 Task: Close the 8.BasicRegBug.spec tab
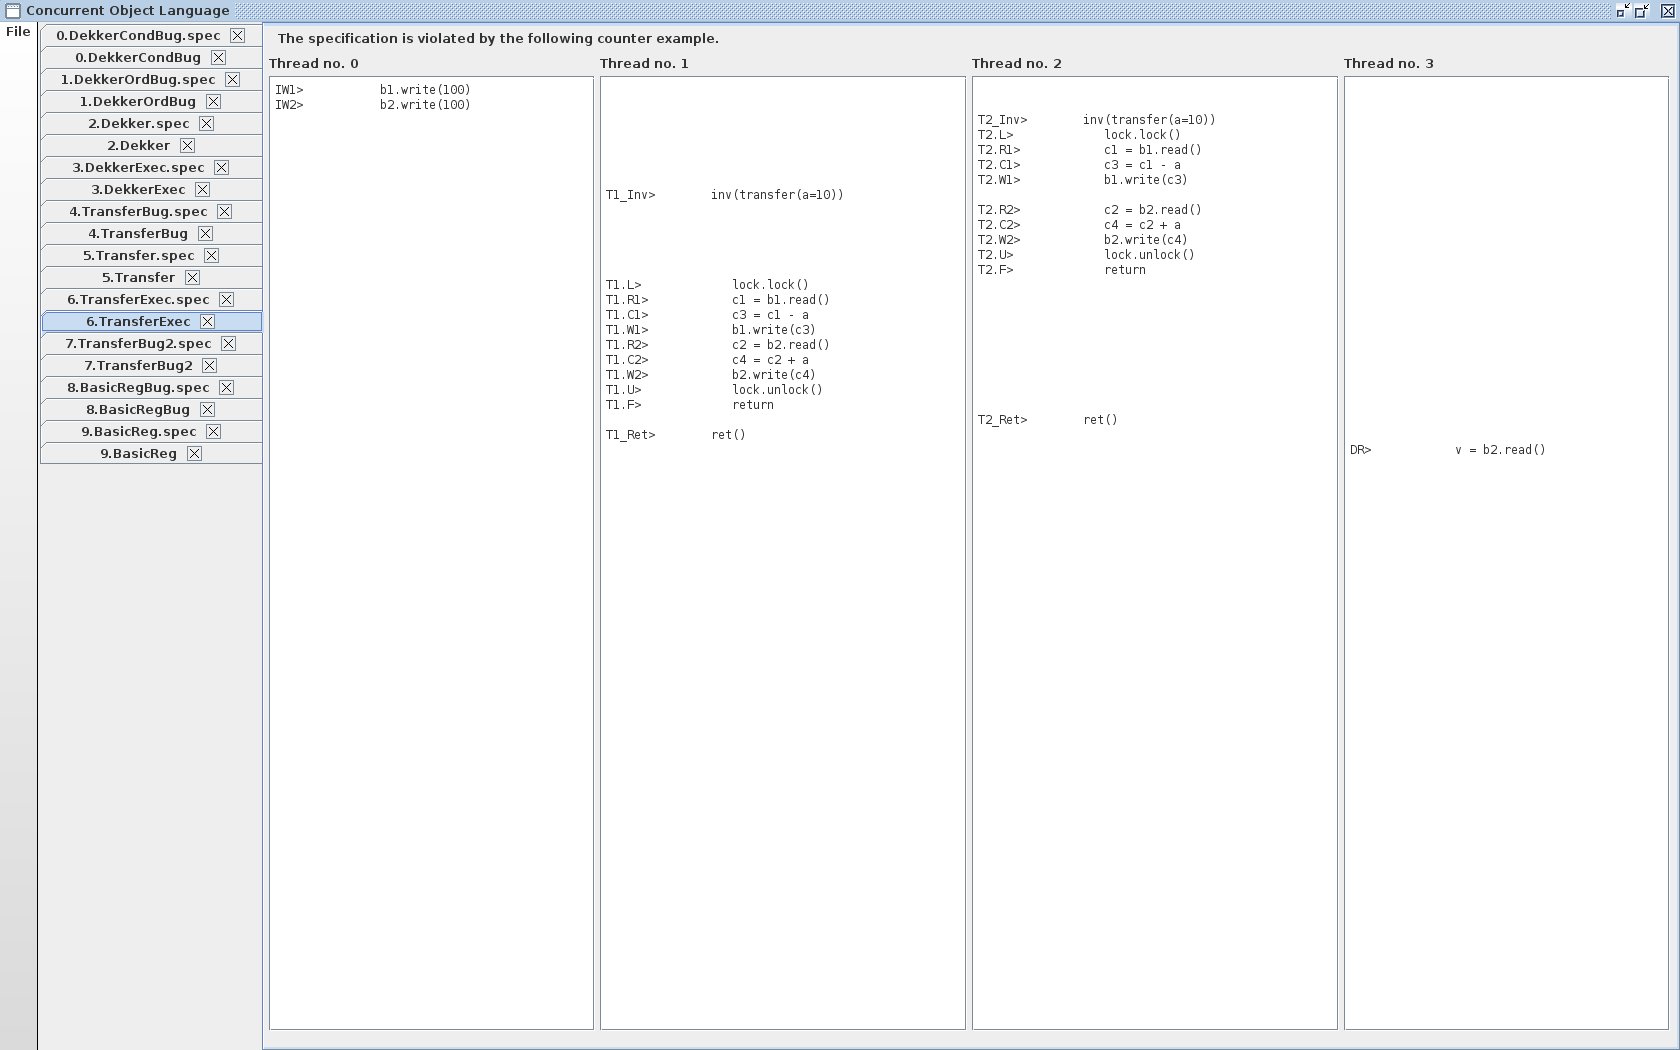click(226, 387)
